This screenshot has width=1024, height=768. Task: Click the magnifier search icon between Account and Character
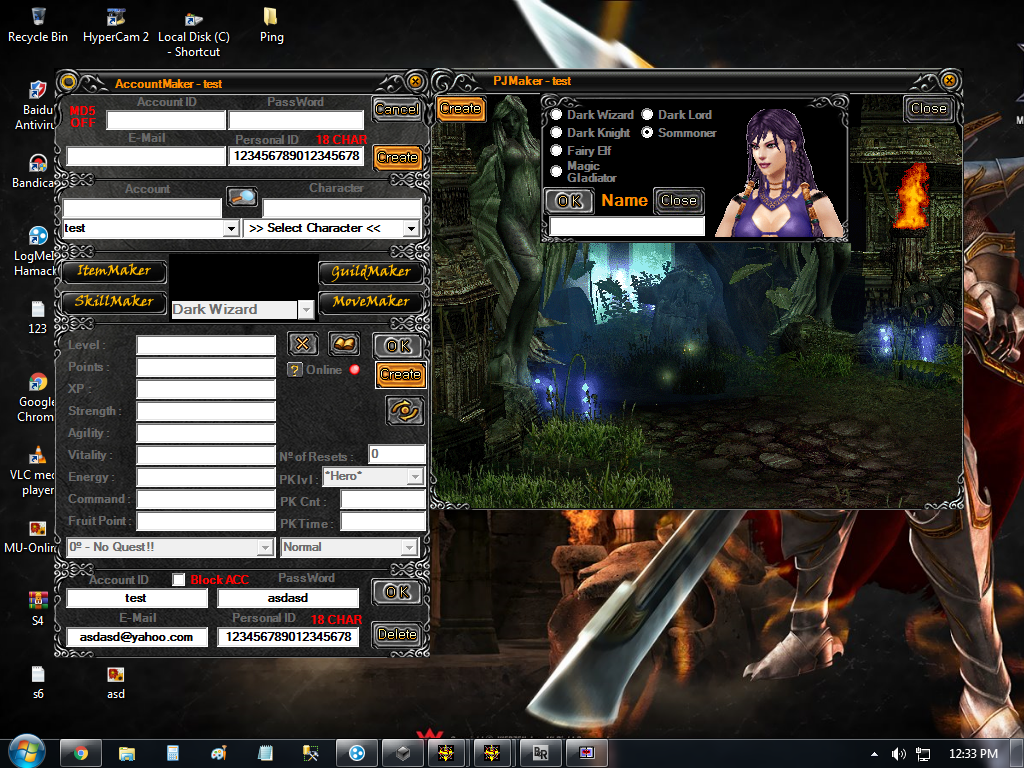pos(242,197)
